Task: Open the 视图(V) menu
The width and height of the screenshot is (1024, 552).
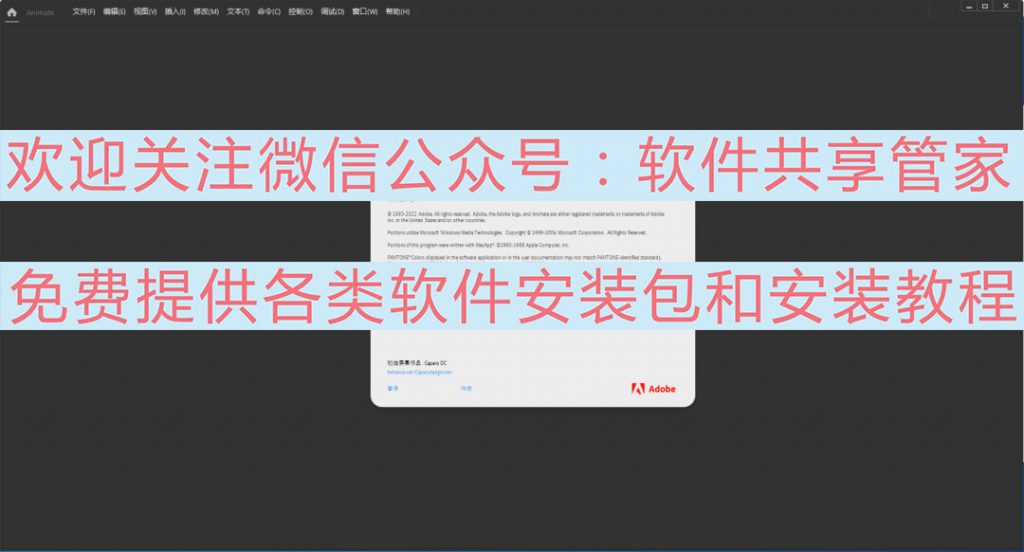Action: (145, 12)
